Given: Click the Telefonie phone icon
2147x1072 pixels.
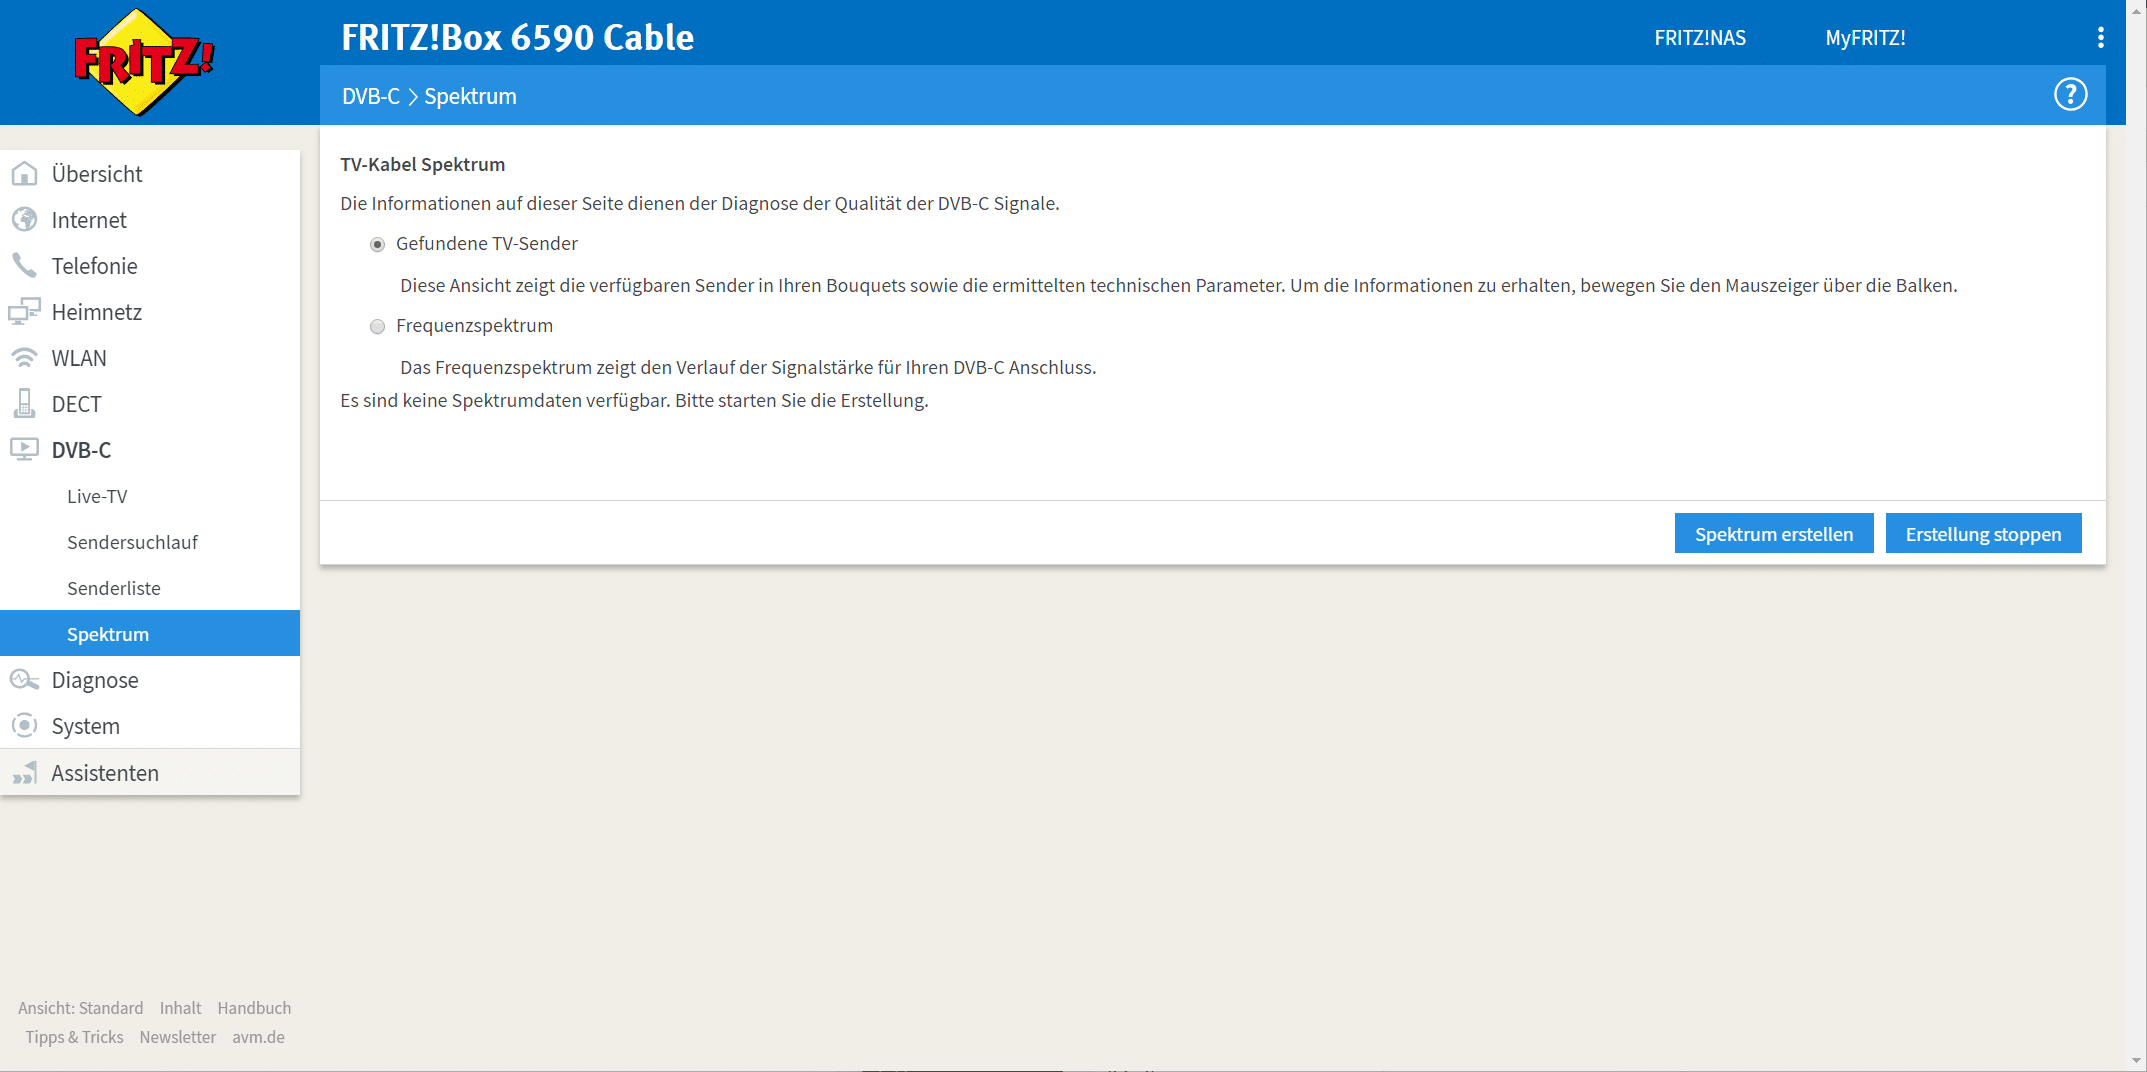Looking at the screenshot, I should click(24, 266).
